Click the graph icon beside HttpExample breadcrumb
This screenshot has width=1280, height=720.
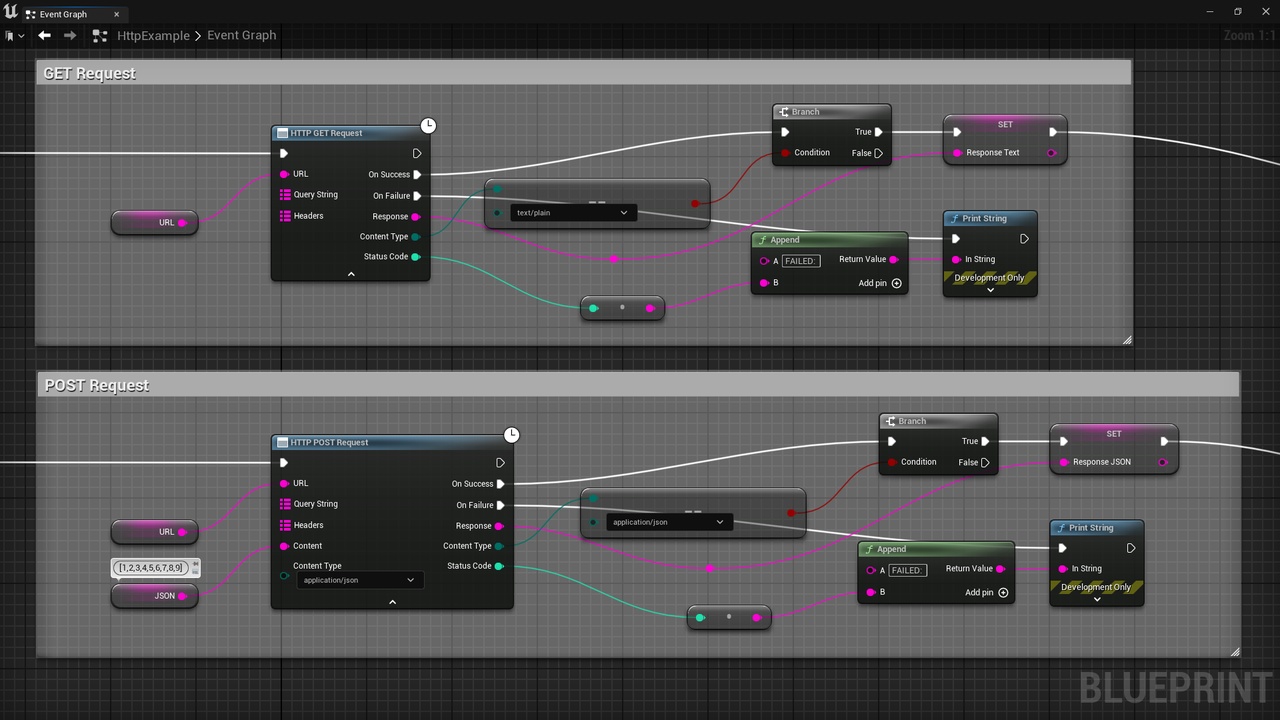tap(99, 36)
